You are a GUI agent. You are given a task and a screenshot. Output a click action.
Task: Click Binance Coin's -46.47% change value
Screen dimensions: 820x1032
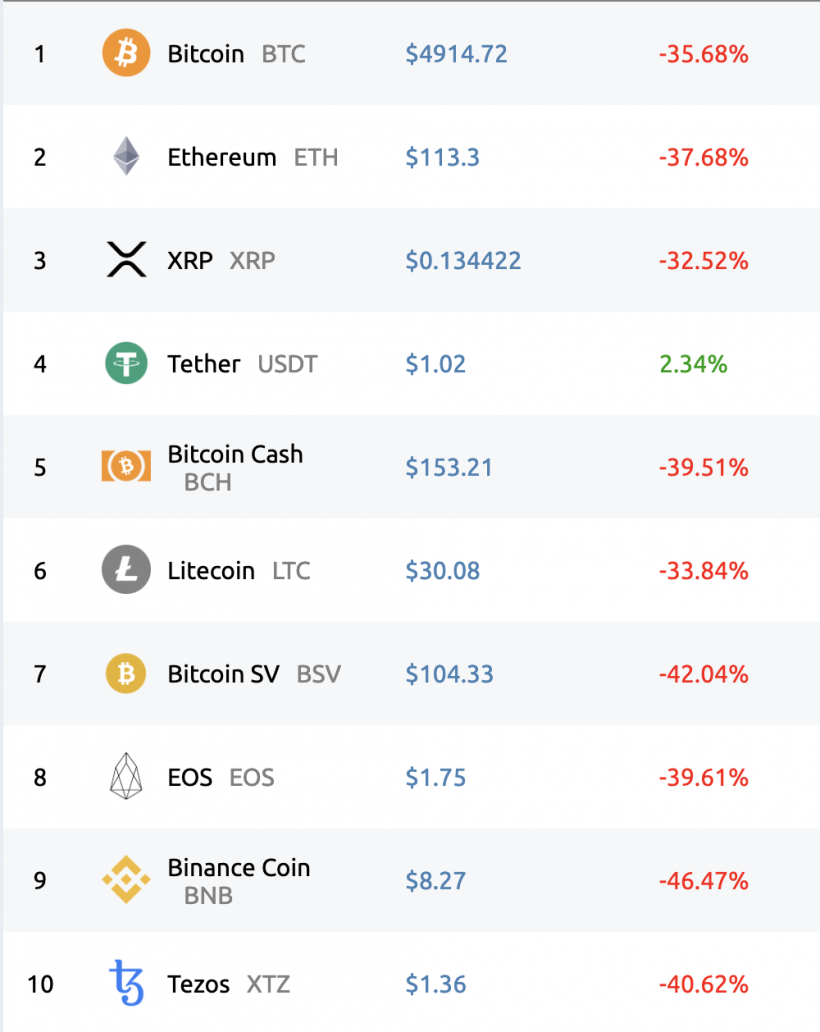point(703,881)
